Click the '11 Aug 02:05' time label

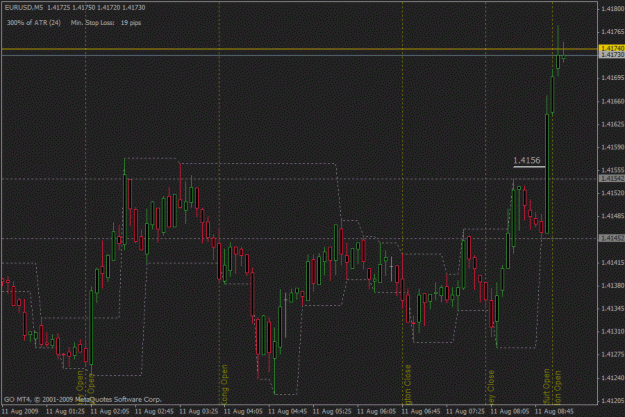tap(110, 411)
